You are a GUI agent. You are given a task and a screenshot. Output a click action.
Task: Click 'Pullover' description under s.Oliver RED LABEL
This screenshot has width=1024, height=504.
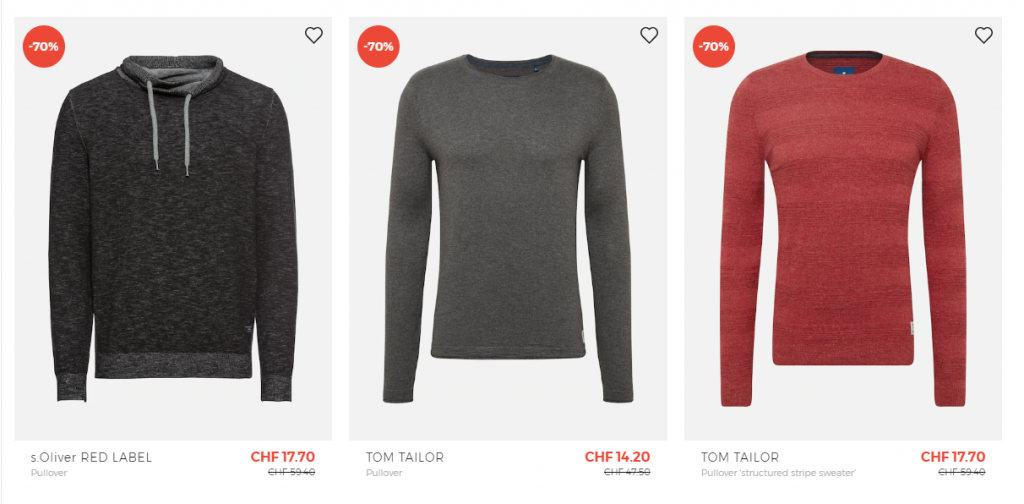pos(49,473)
